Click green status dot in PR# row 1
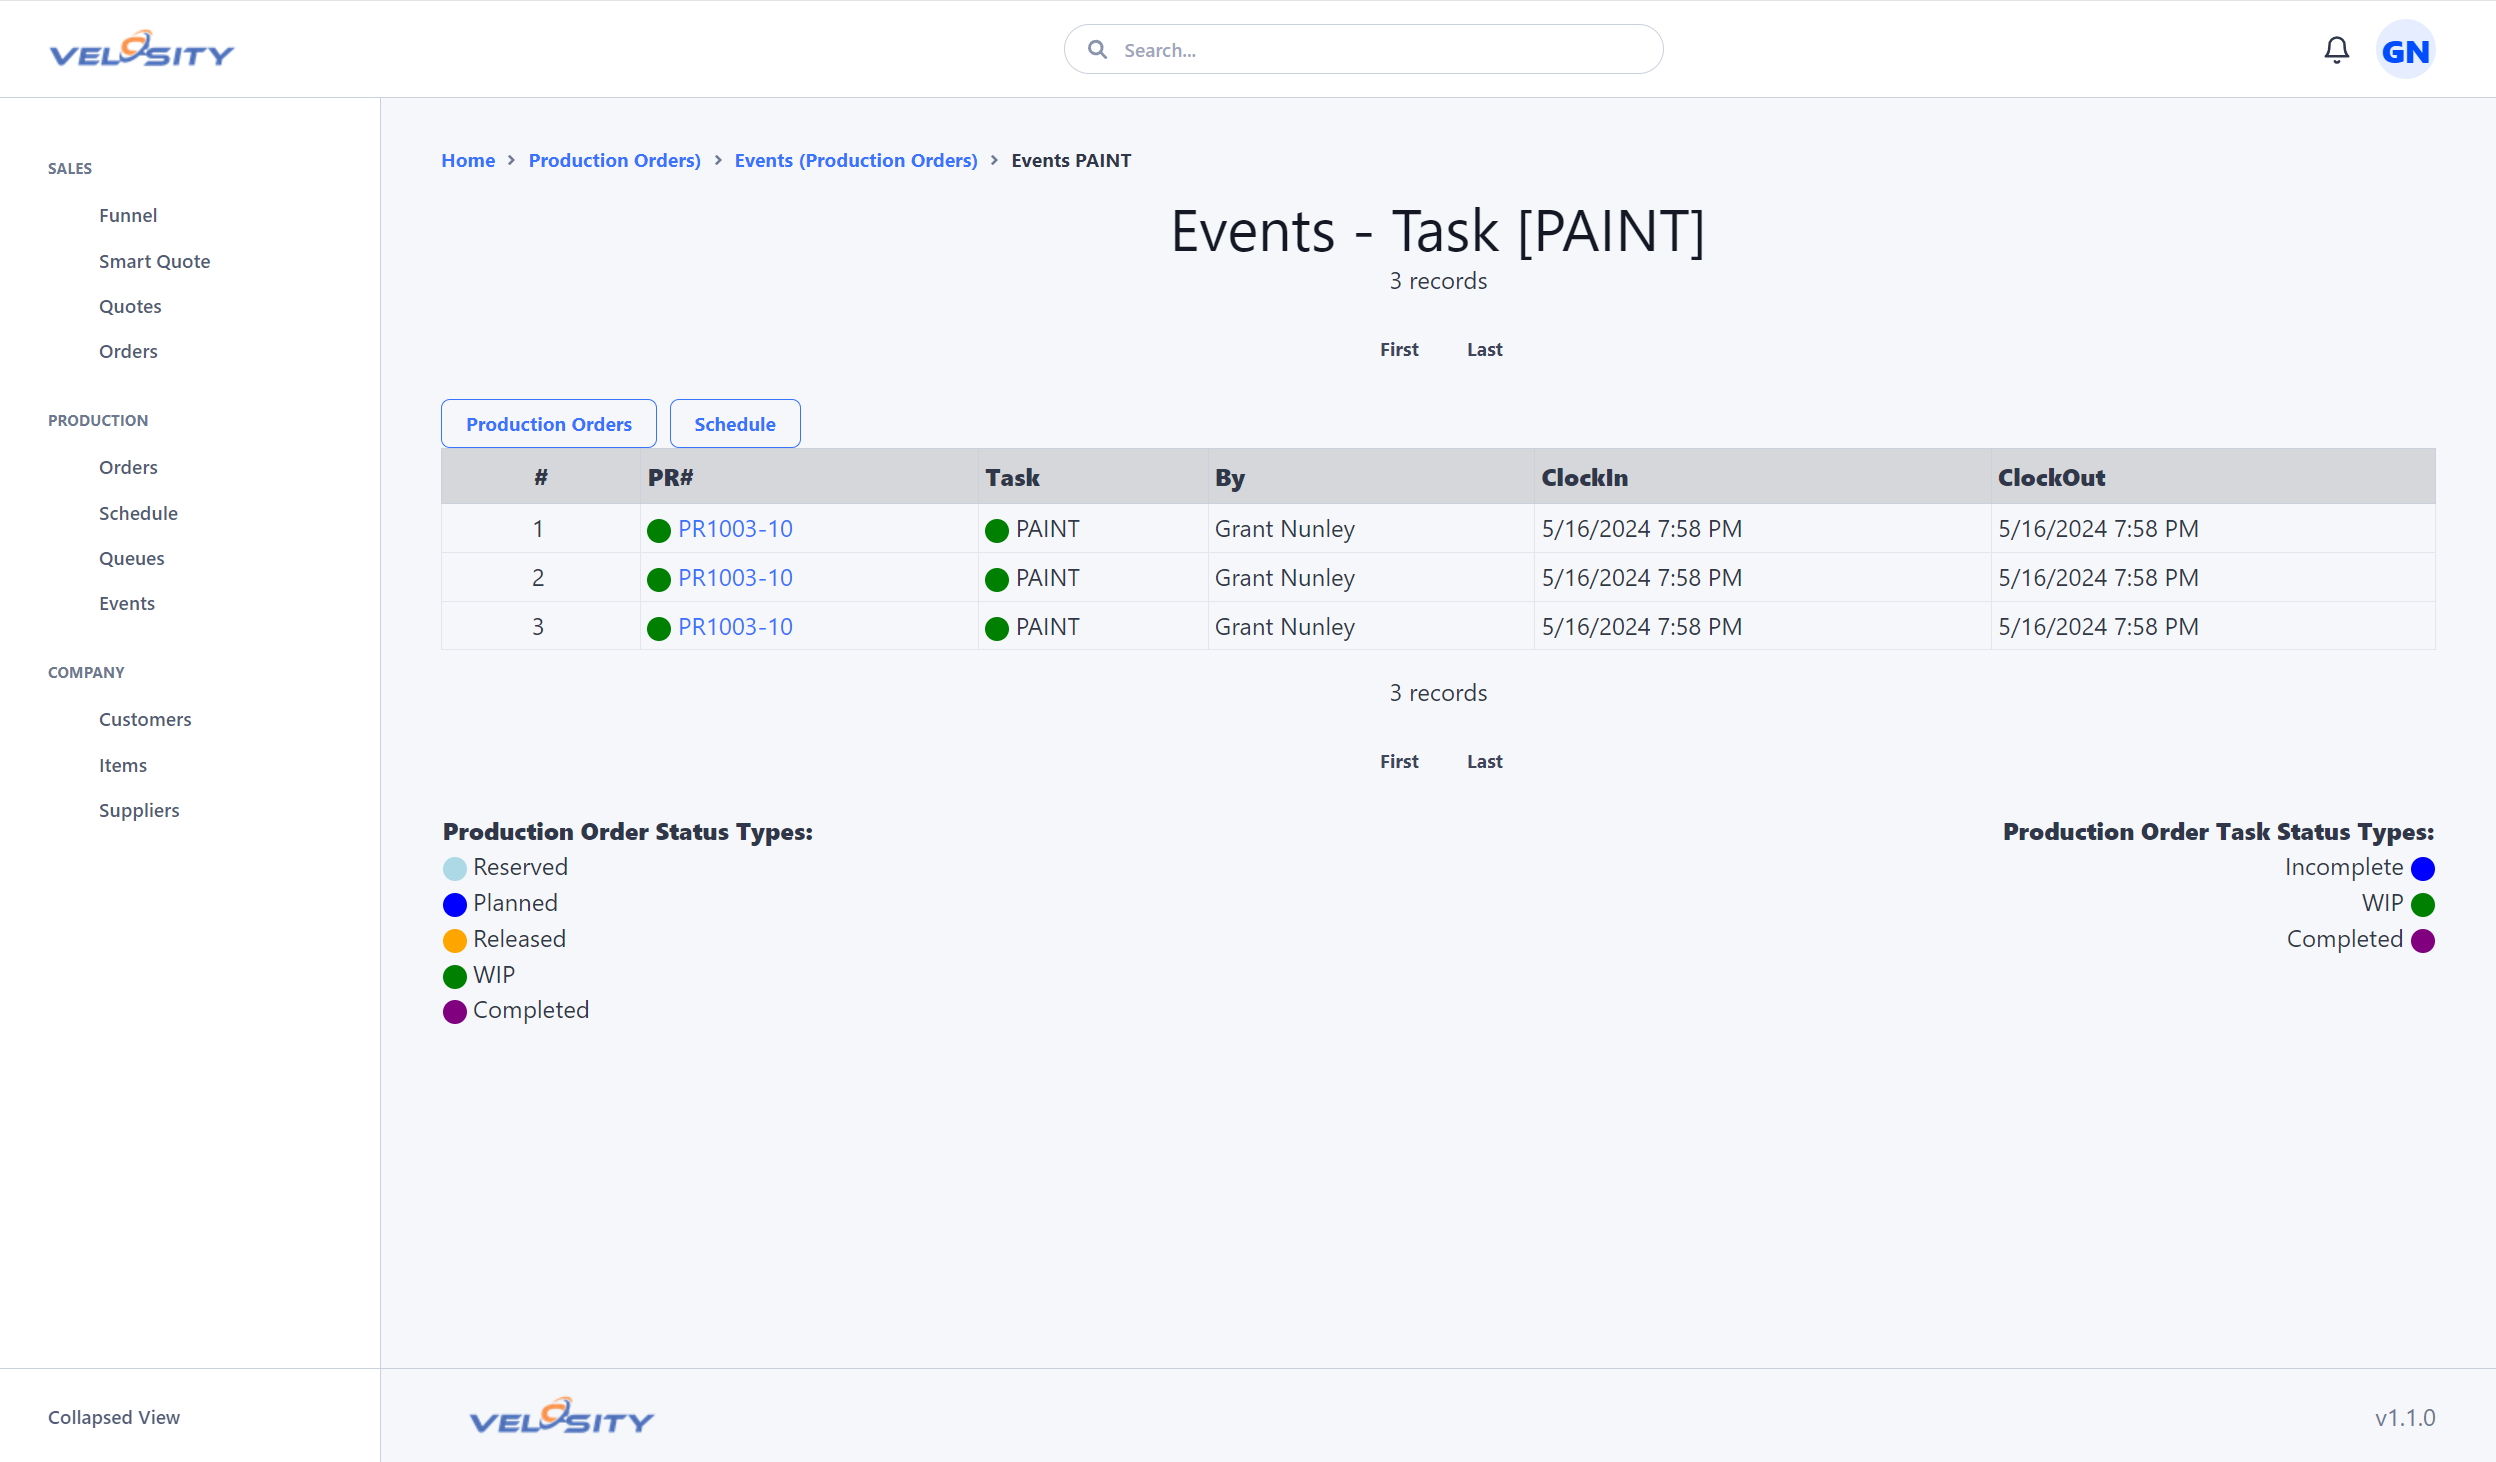The height and width of the screenshot is (1462, 2496). [659, 530]
